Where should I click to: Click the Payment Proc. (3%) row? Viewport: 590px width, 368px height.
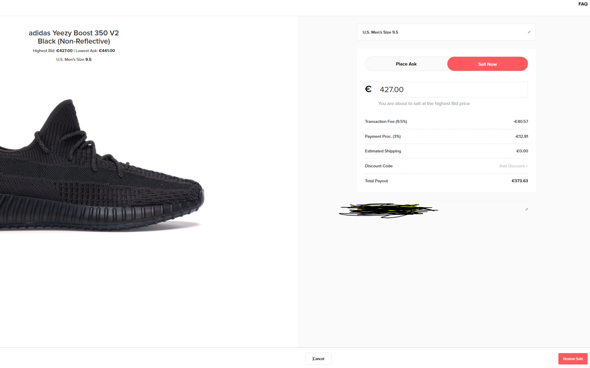tap(446, 137)
